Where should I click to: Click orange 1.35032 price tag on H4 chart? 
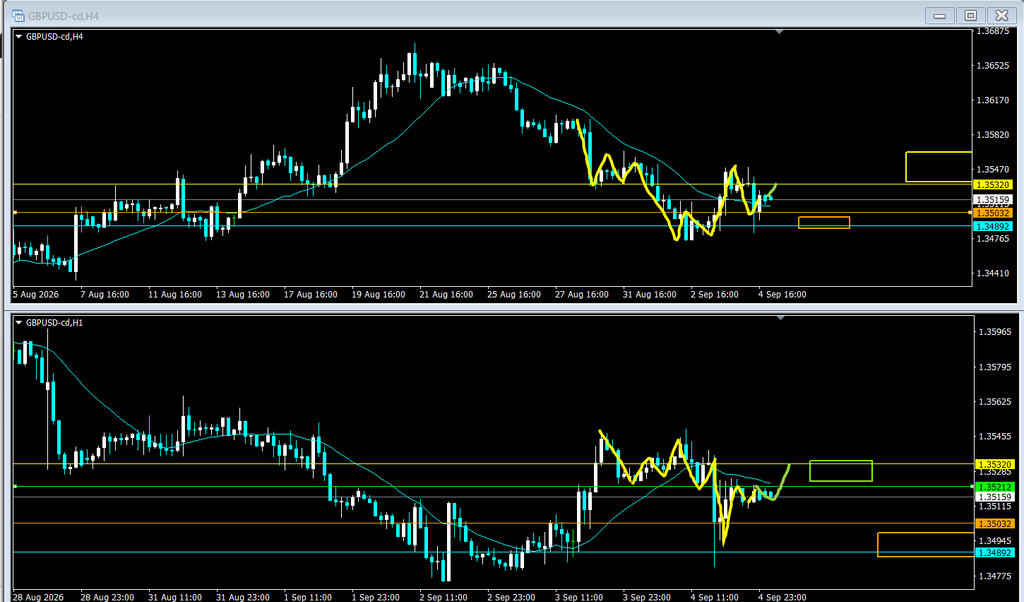(x=993, y=214)
